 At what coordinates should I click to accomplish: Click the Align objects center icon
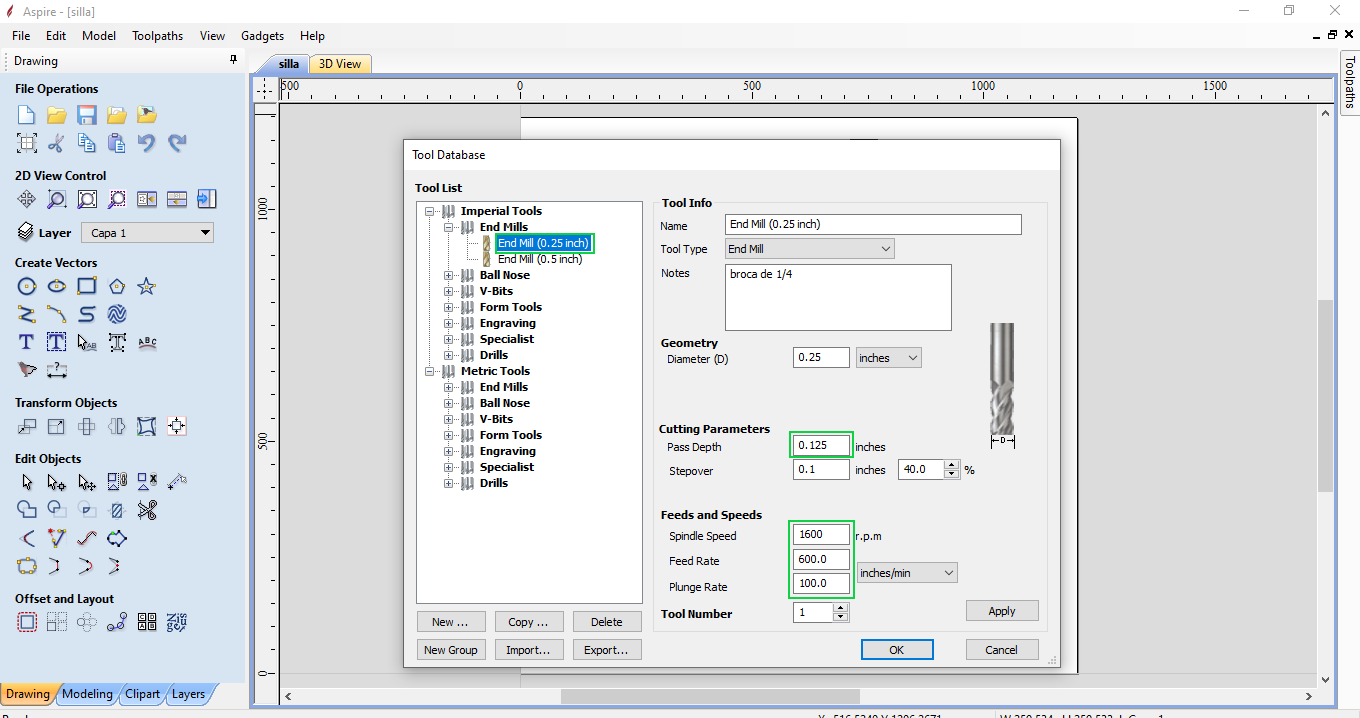tap(177, 427)
